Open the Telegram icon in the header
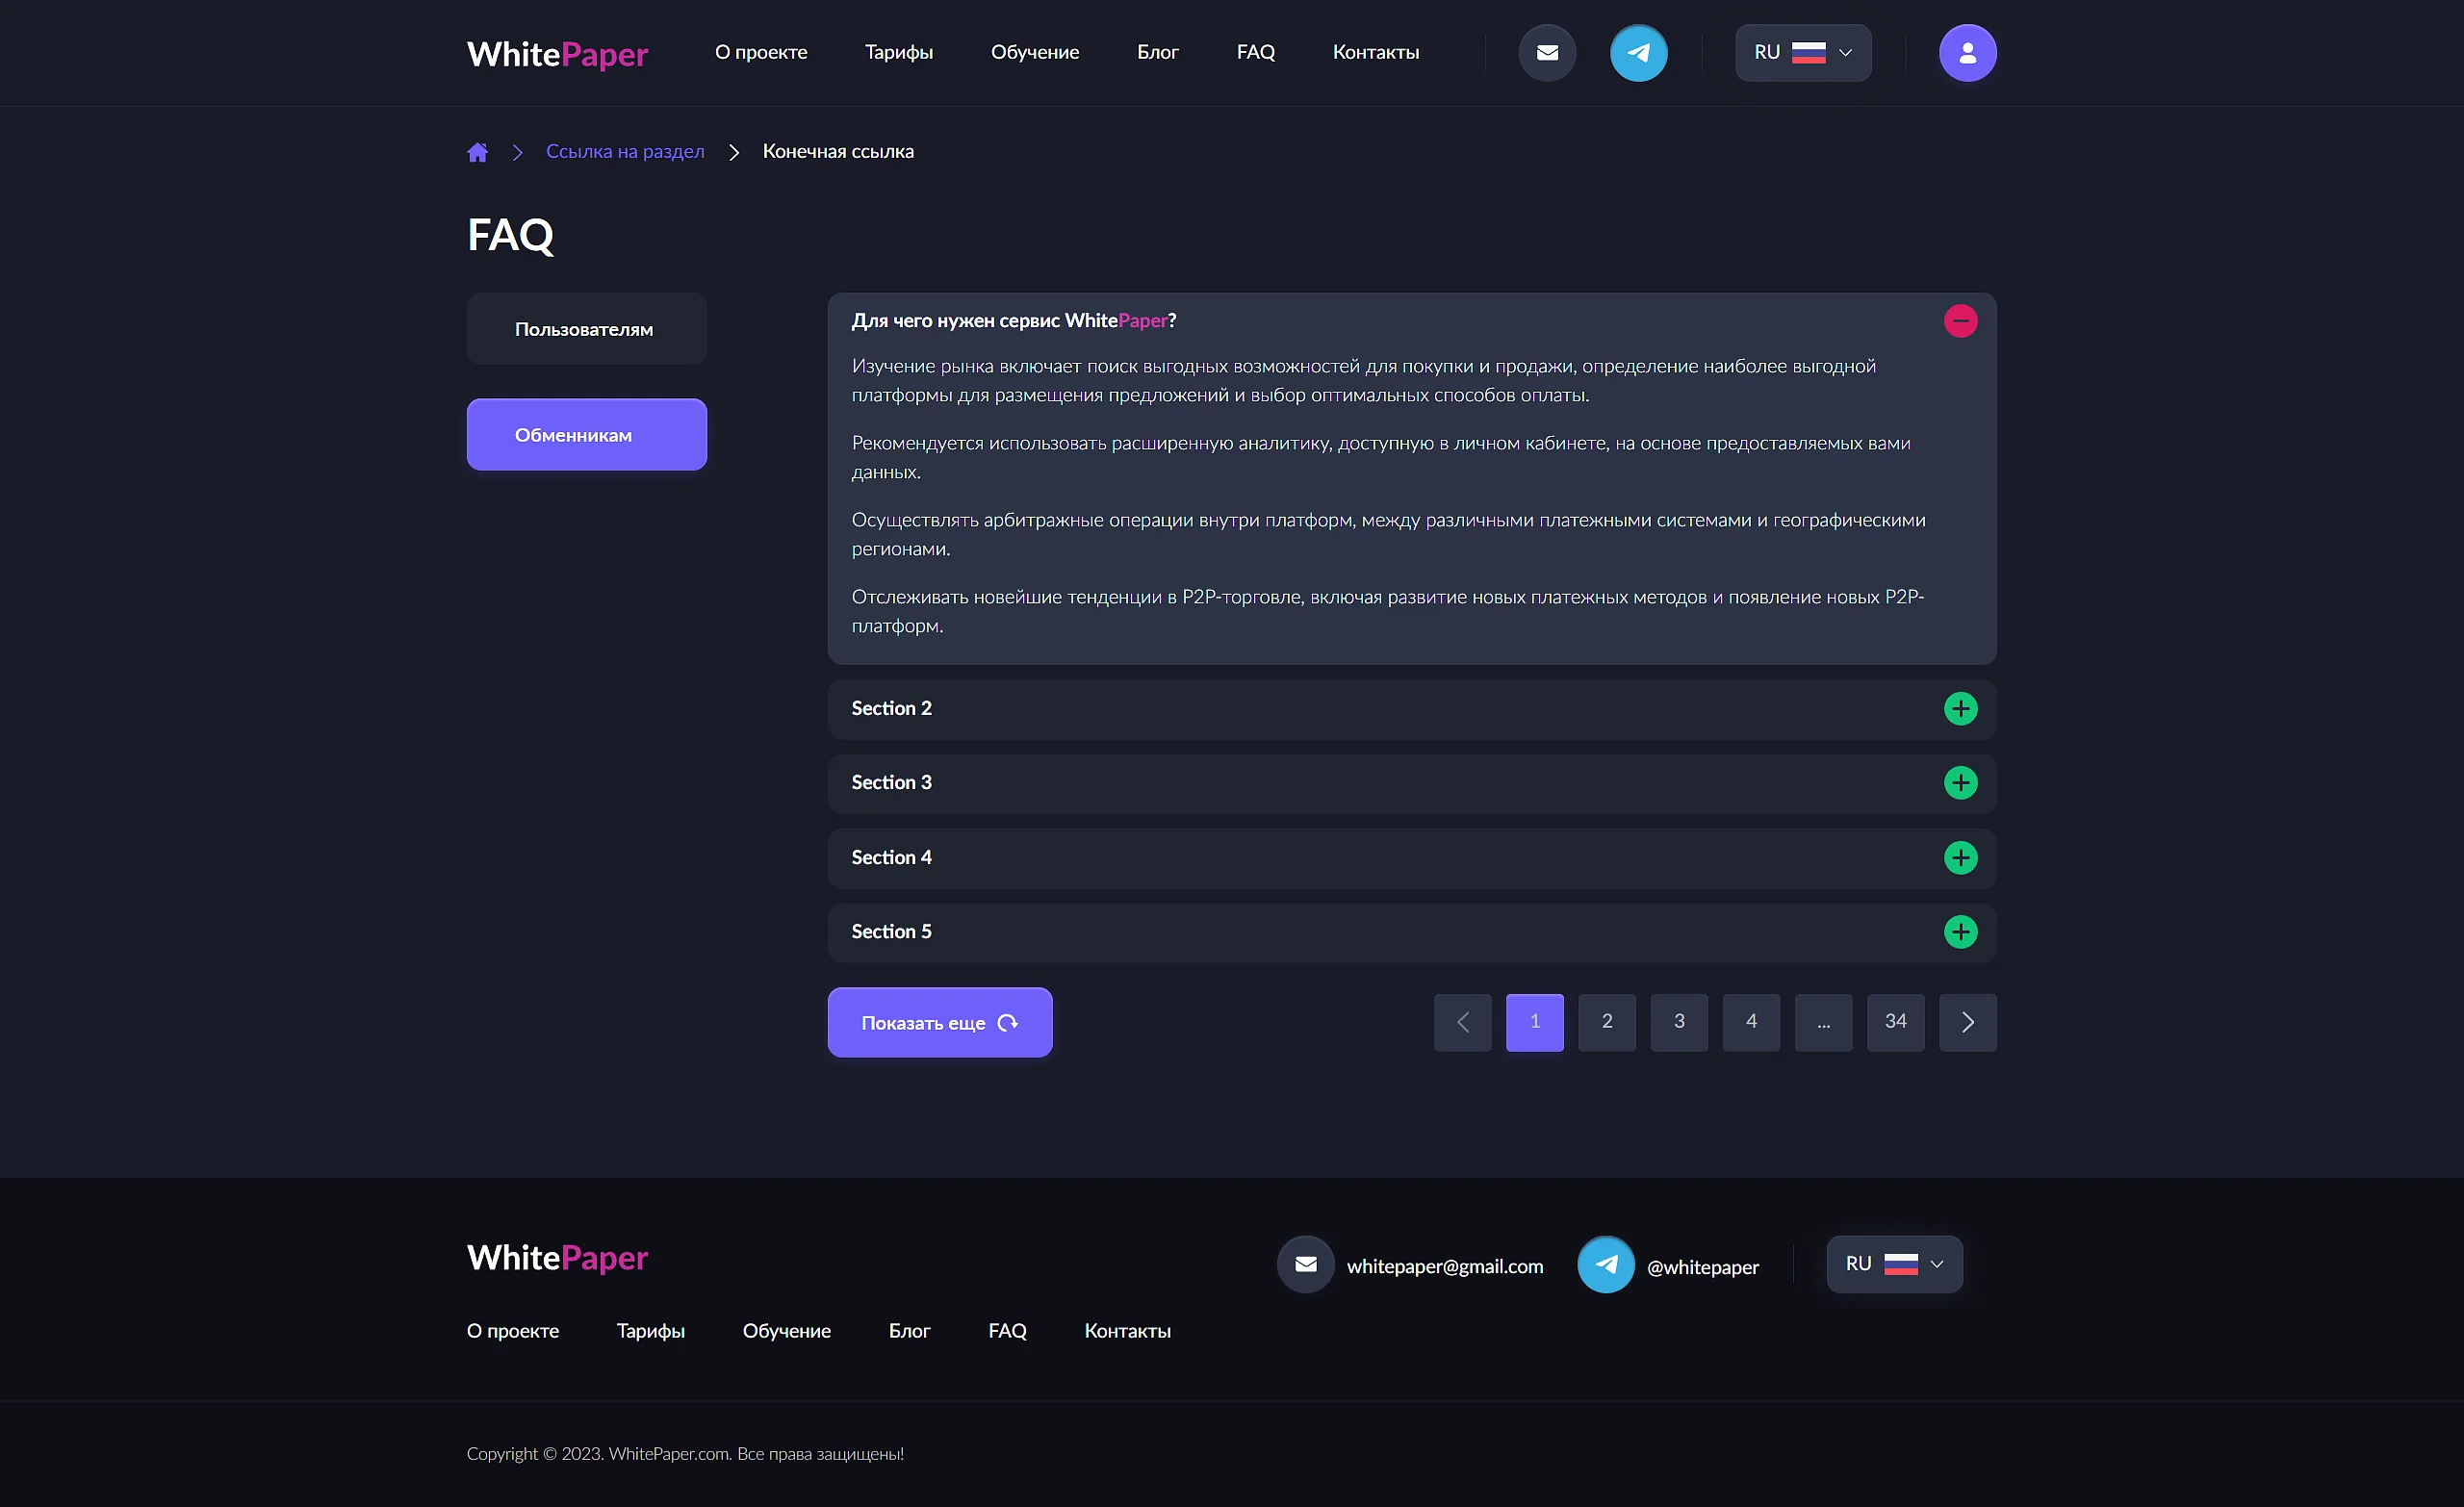The width and height of the screenshot is (2464, 1507). [1638, 53]
